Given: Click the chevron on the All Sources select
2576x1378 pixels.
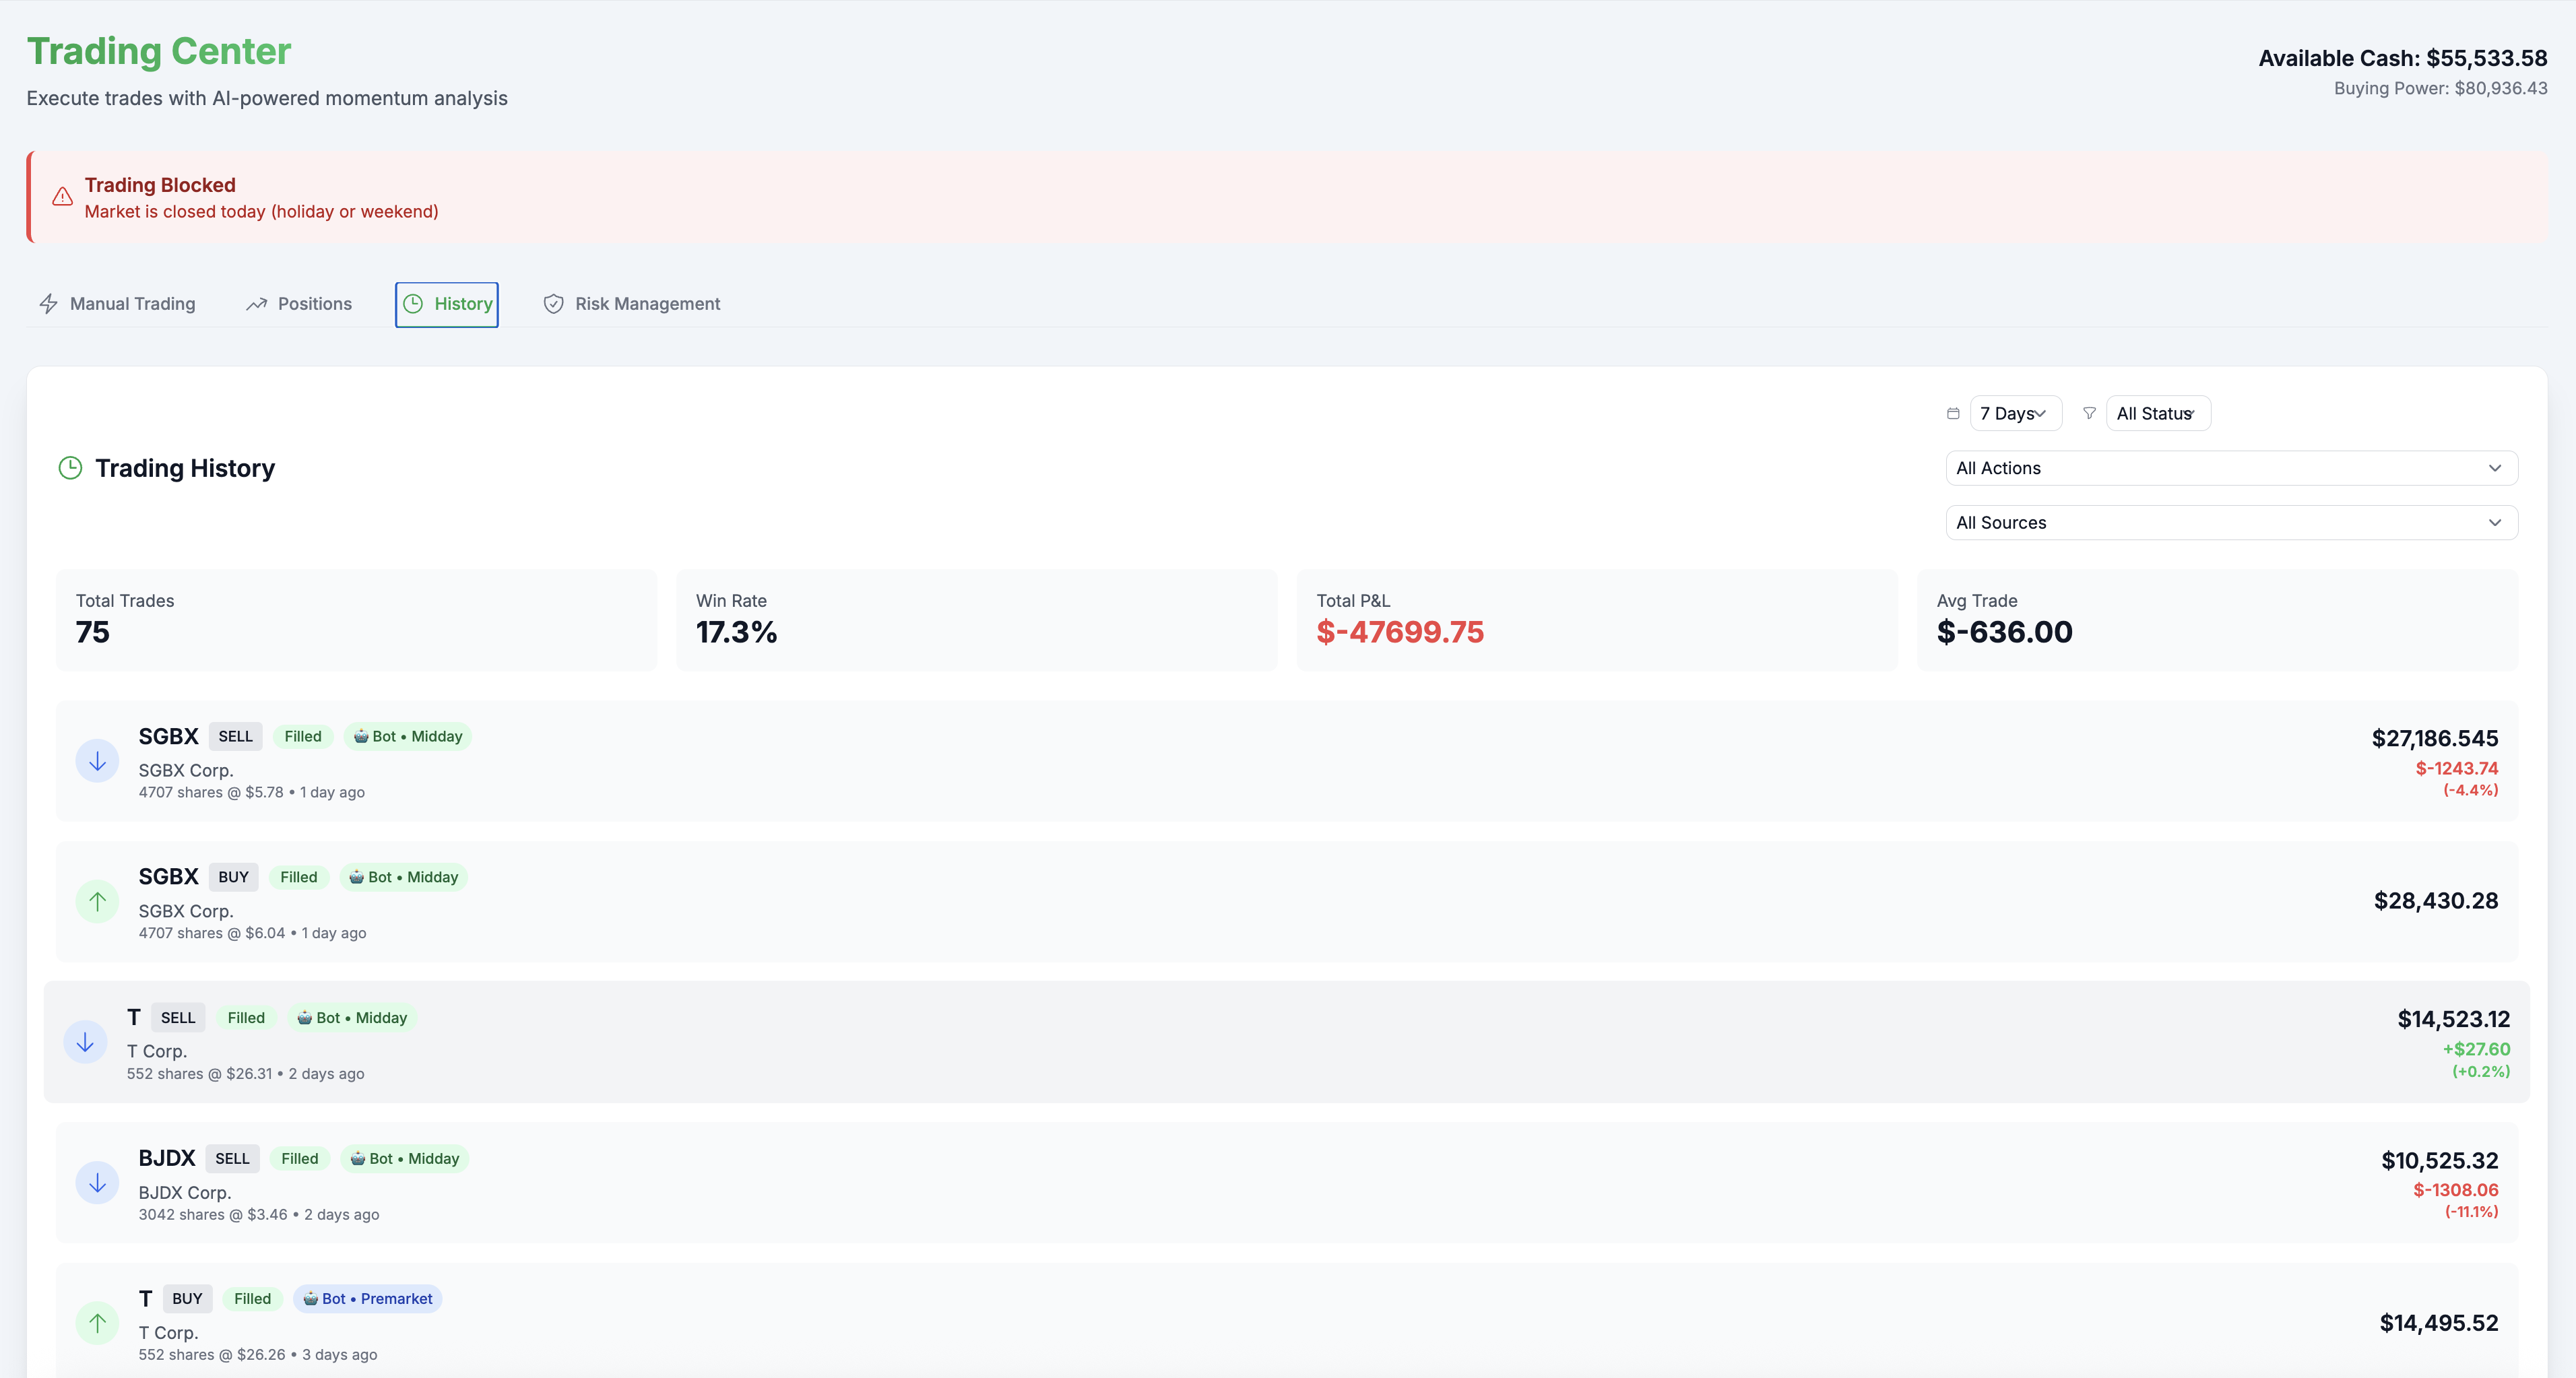Looking at the screenshot, I should (2494, 523).
